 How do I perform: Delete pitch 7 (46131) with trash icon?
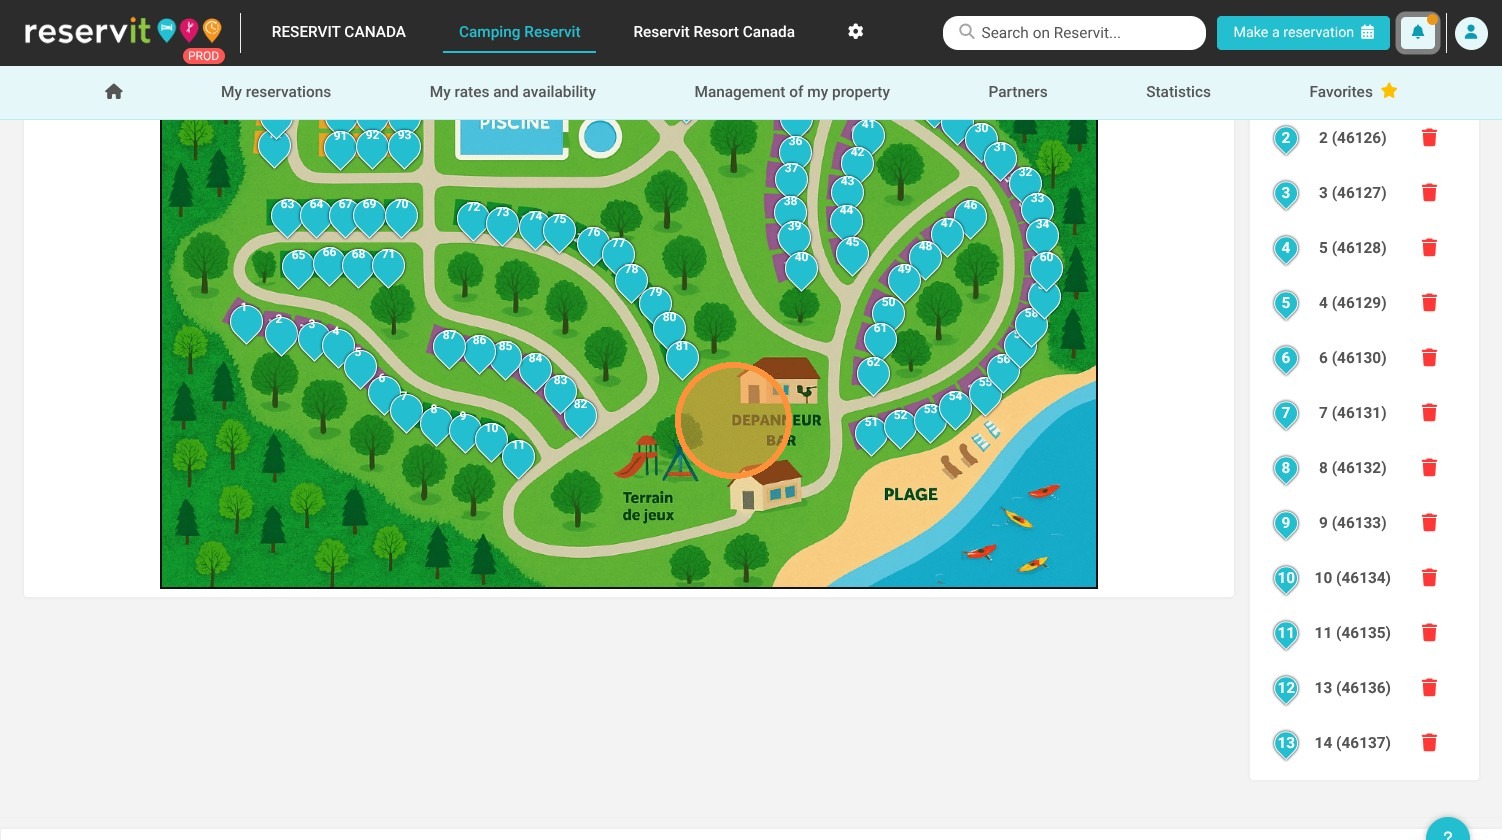pyautogui.click(x=1429, y=413)
